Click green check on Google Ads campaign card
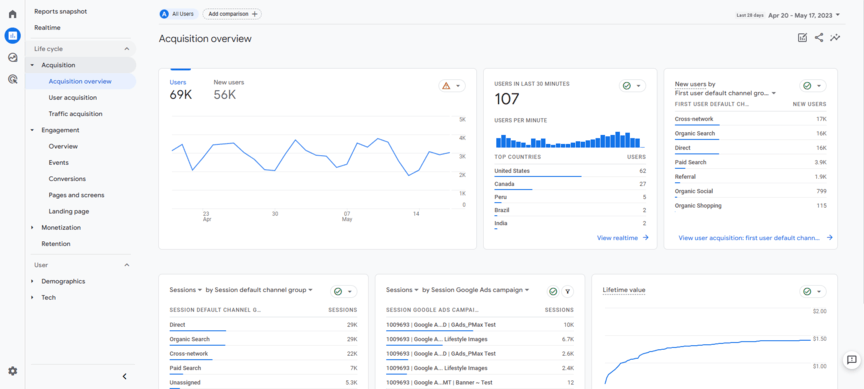 (553, 291)
